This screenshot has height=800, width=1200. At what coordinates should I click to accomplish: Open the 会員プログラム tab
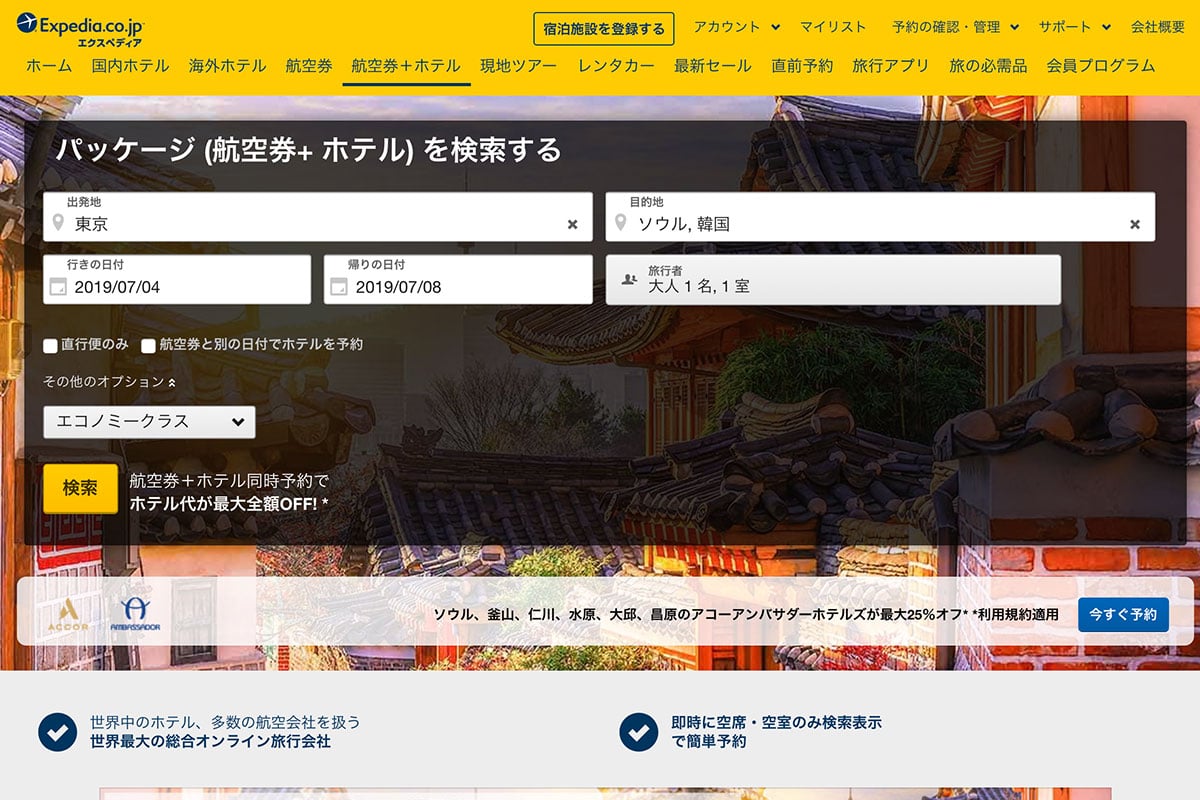click(1101, 66)
